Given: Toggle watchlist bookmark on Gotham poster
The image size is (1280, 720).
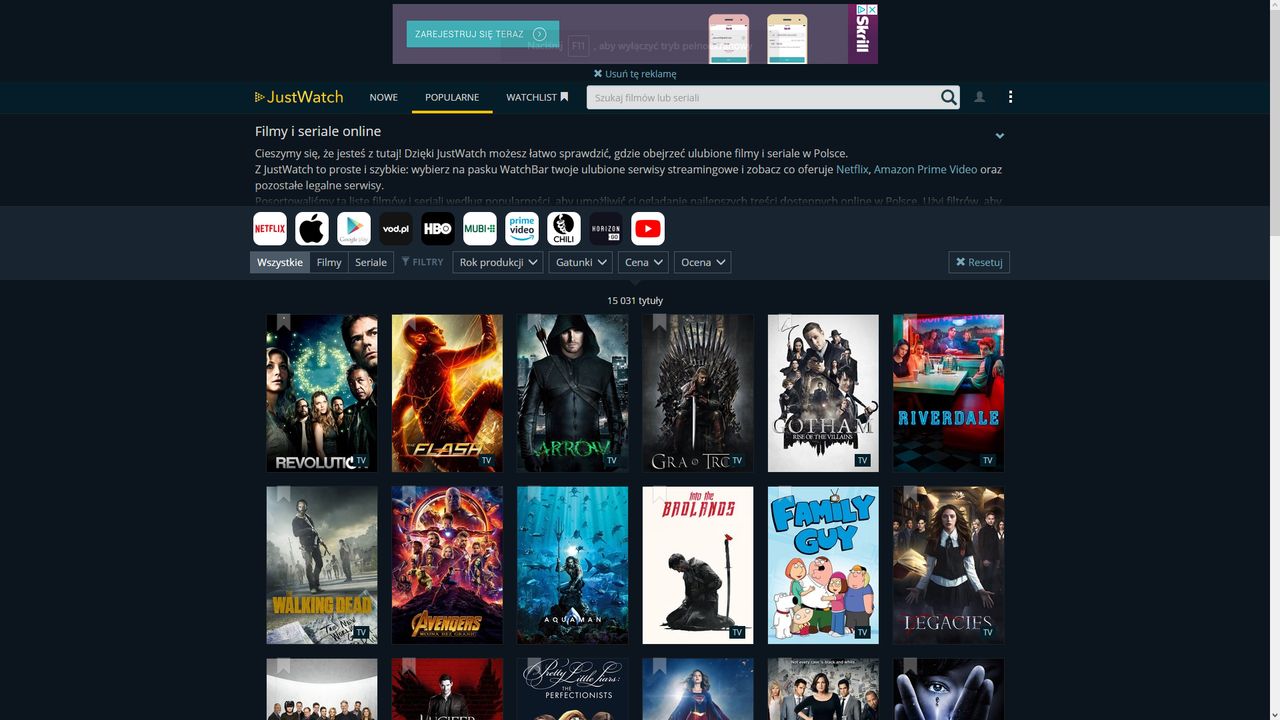Looking at the screenshot, I should (784, 323).
